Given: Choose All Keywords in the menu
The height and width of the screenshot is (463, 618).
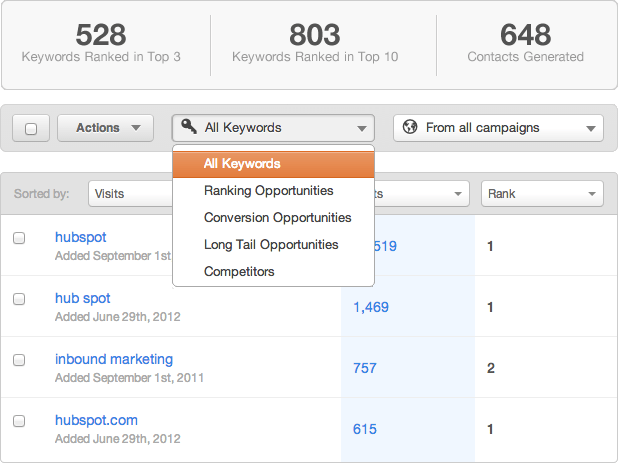Looking at the screenshot, I should click(x=274, y=164).
